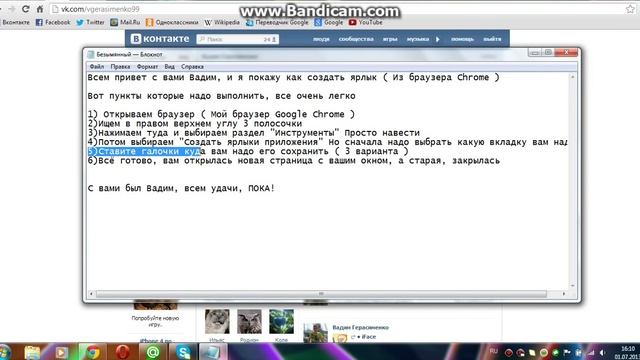The width and height of the screenshot is (640, 360).
Task: Click line "С вами был Вадим, всем удачи"
Action: [x=181, y=189]
